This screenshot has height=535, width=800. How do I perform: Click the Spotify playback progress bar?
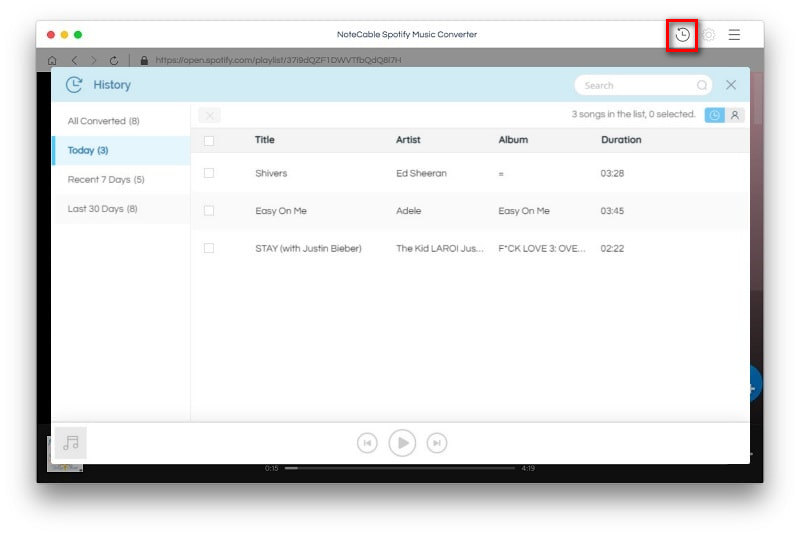[x=399, y=468]
